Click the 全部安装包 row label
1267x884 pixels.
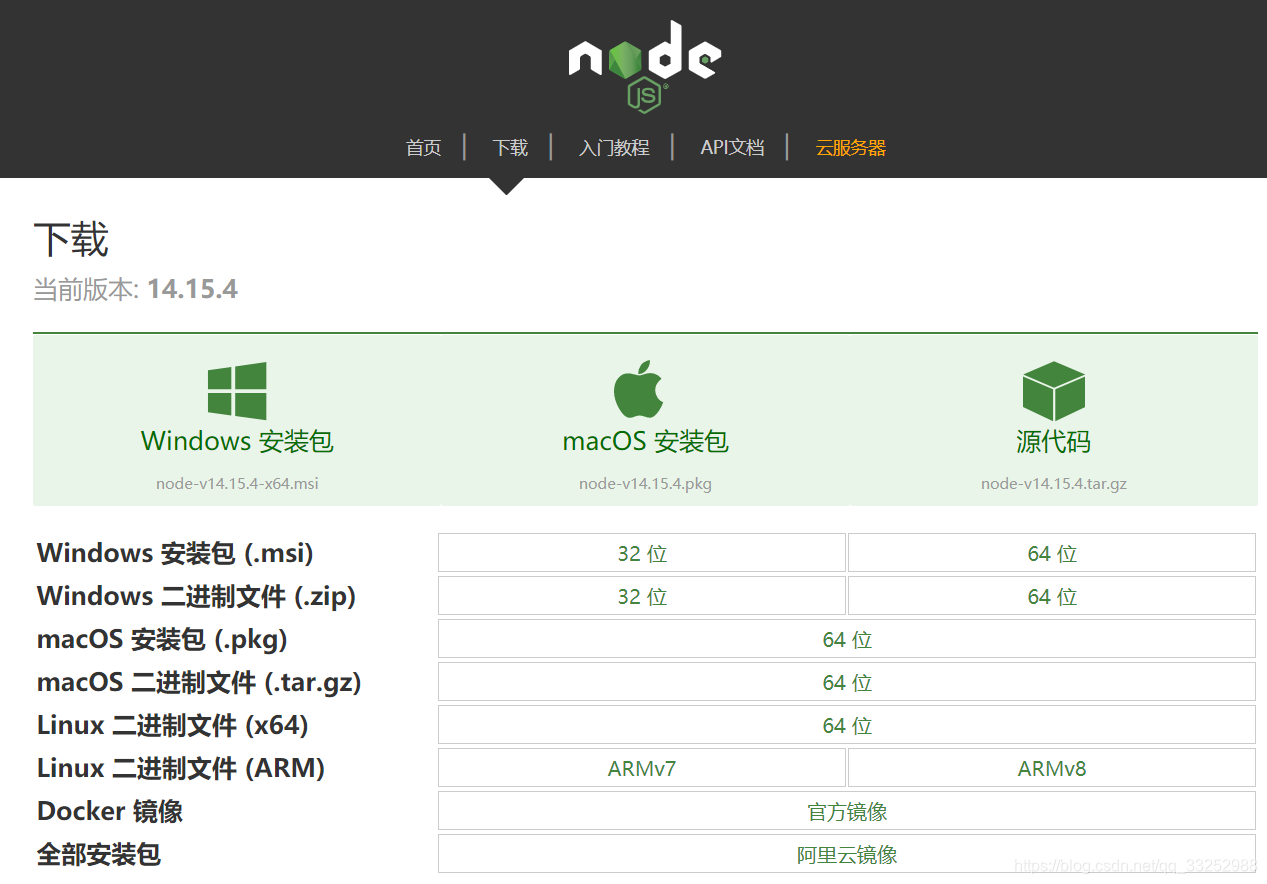98,854
